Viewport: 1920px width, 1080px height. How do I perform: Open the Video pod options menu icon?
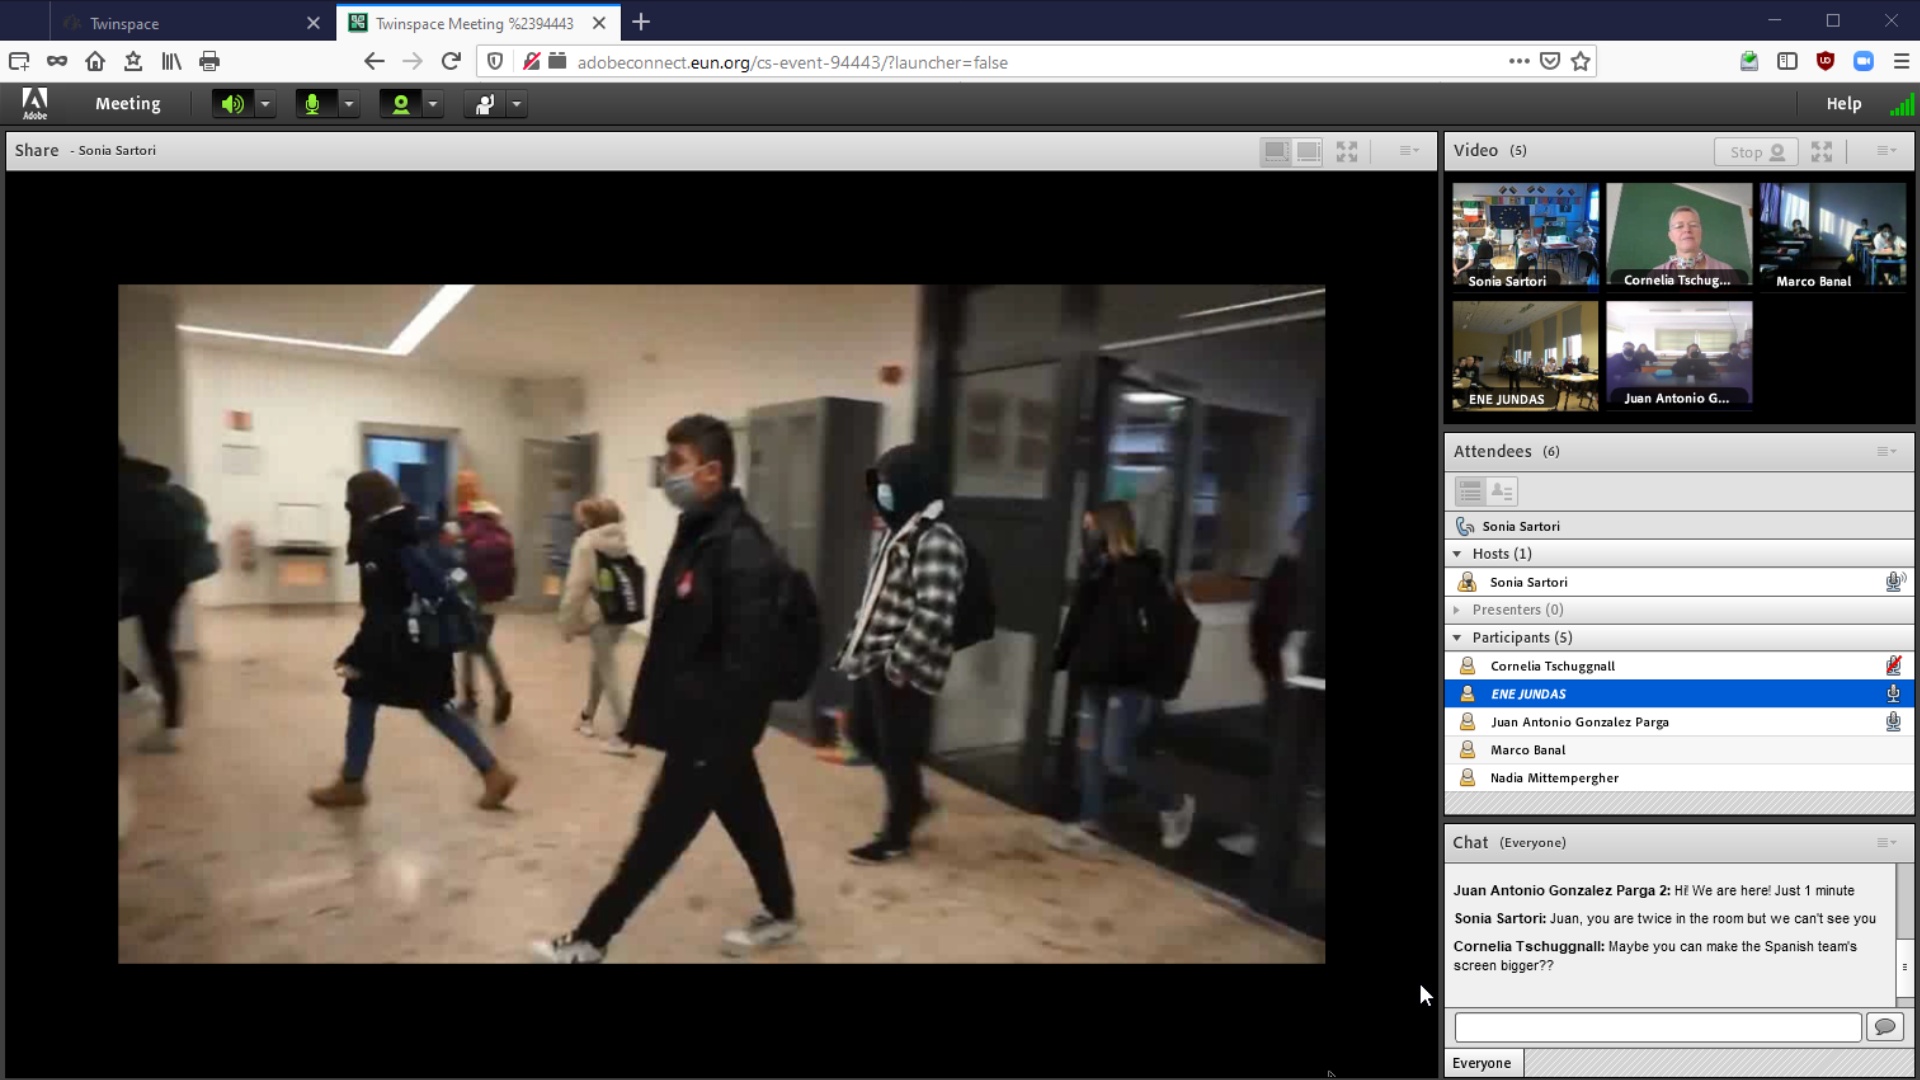pyautogui.click(x=1886, y=151)
